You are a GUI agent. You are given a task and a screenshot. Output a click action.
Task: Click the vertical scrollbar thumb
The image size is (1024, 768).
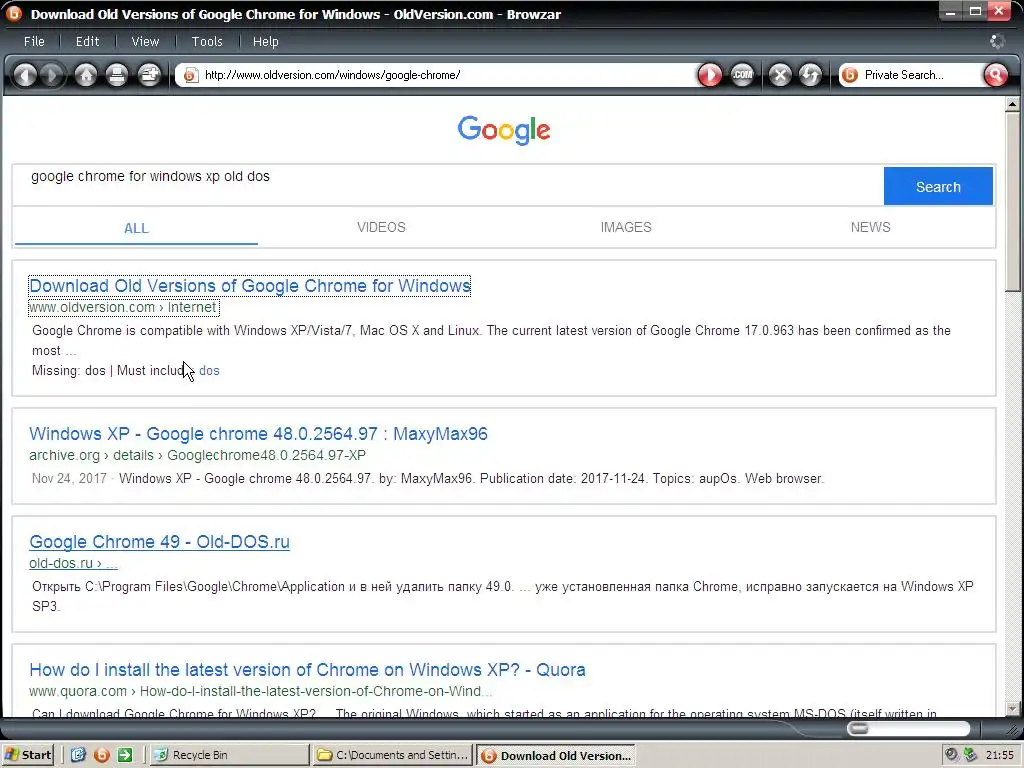point(1012,202)
